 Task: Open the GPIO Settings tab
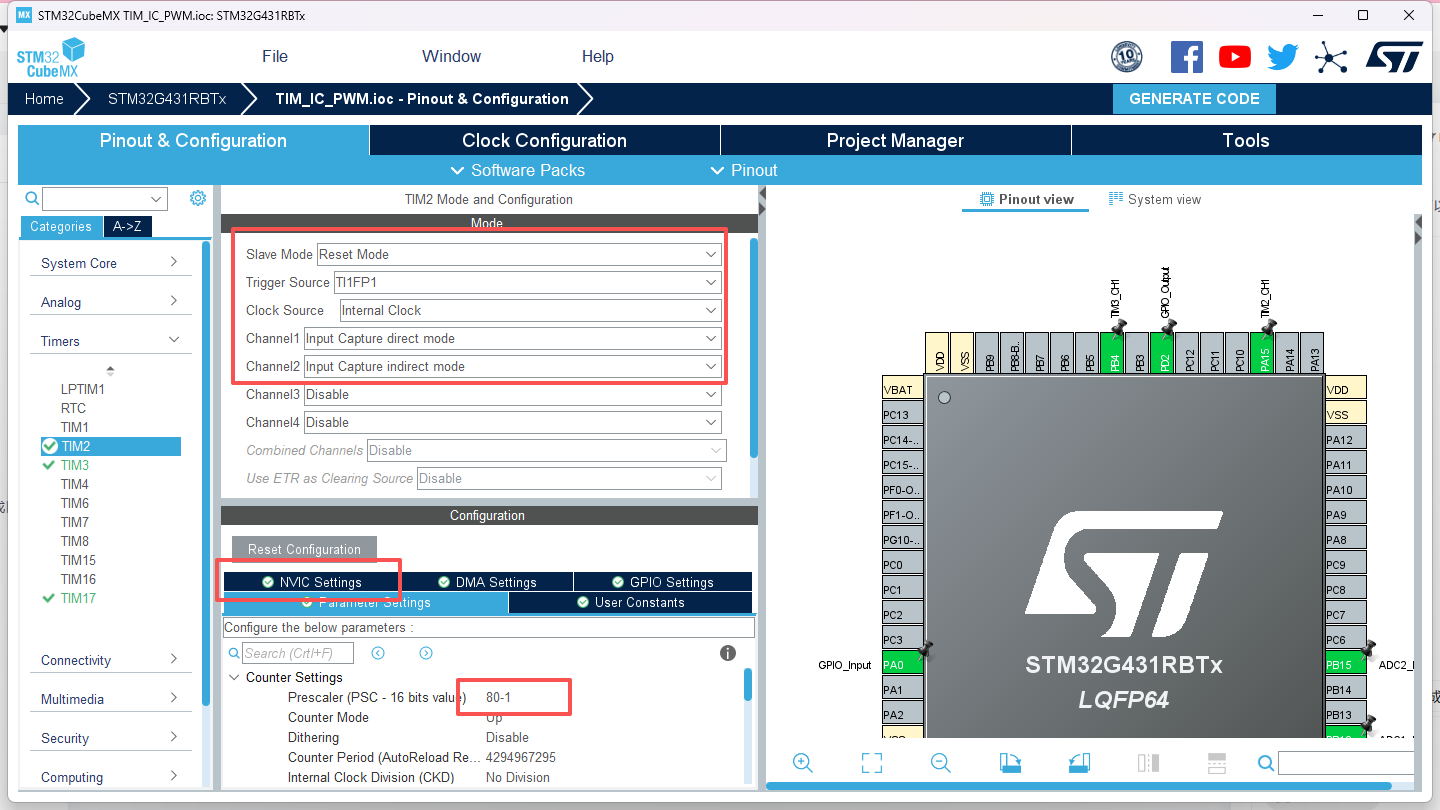point(662,582)
